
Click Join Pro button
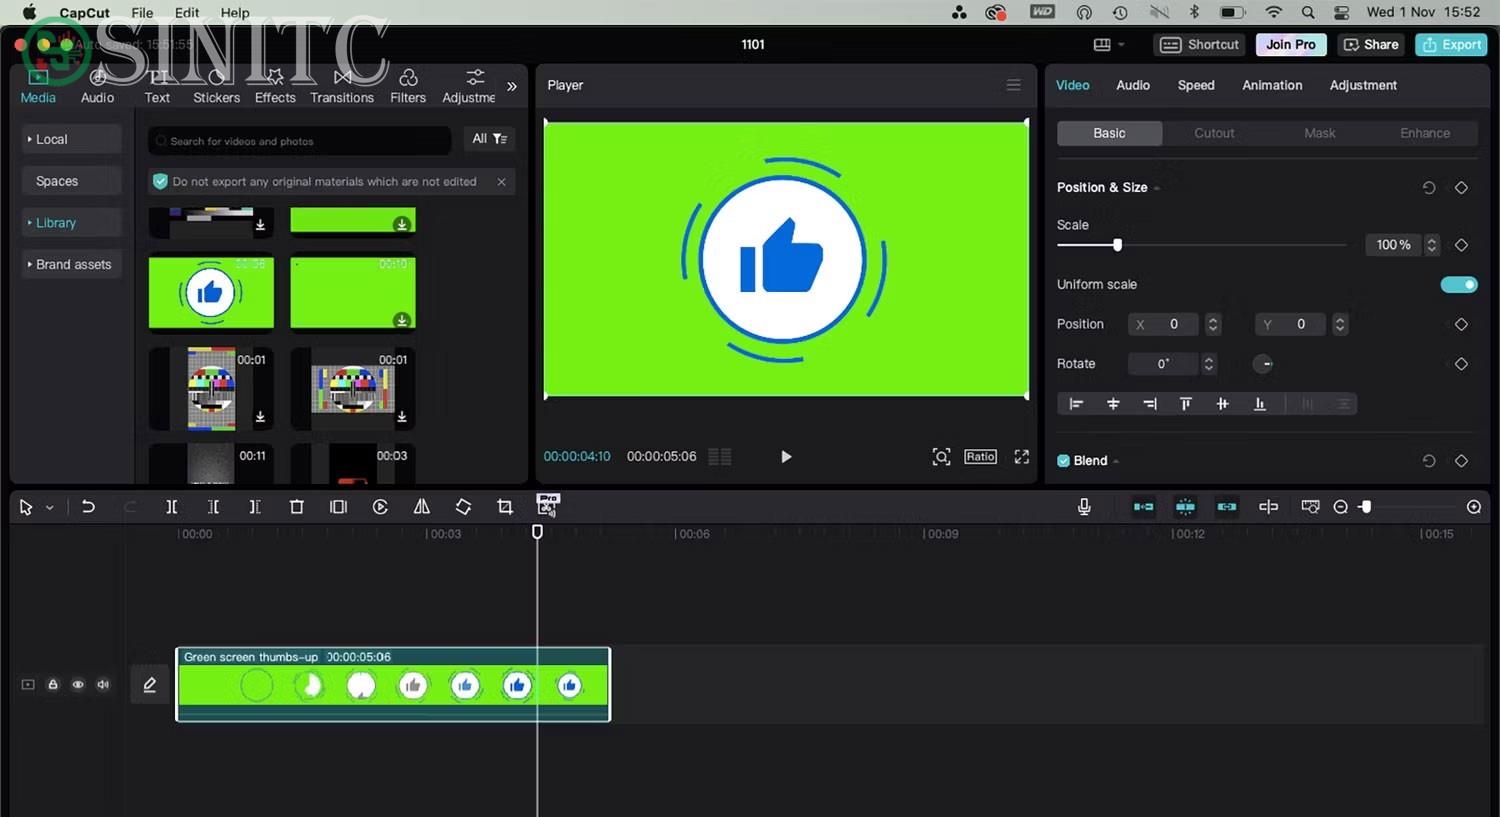coord(1291,45)
